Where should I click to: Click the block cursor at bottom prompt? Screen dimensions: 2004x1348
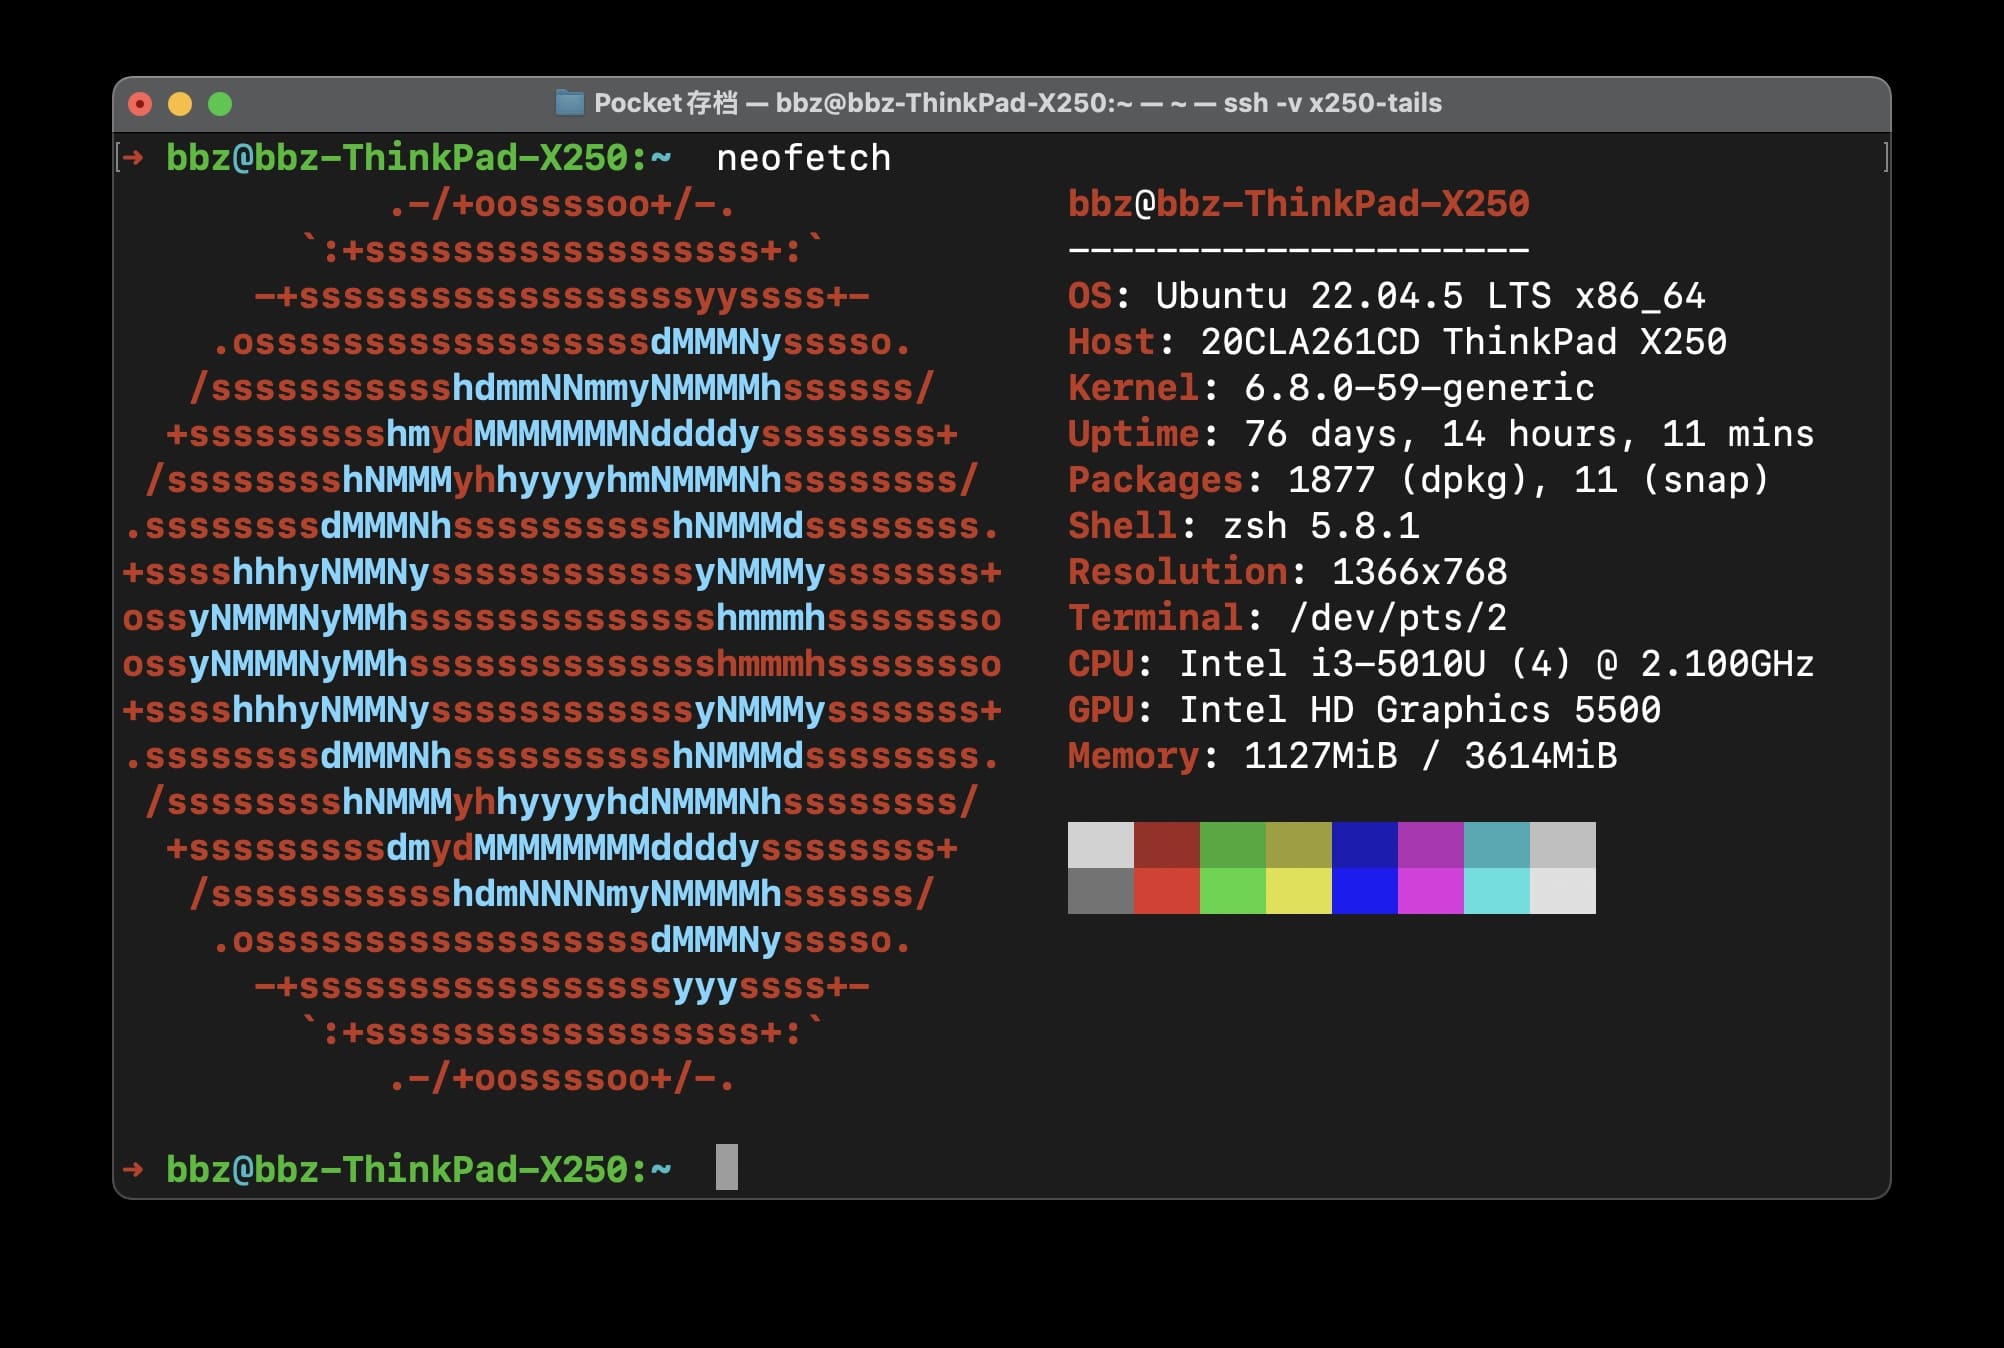click(x=727, y=1167)
